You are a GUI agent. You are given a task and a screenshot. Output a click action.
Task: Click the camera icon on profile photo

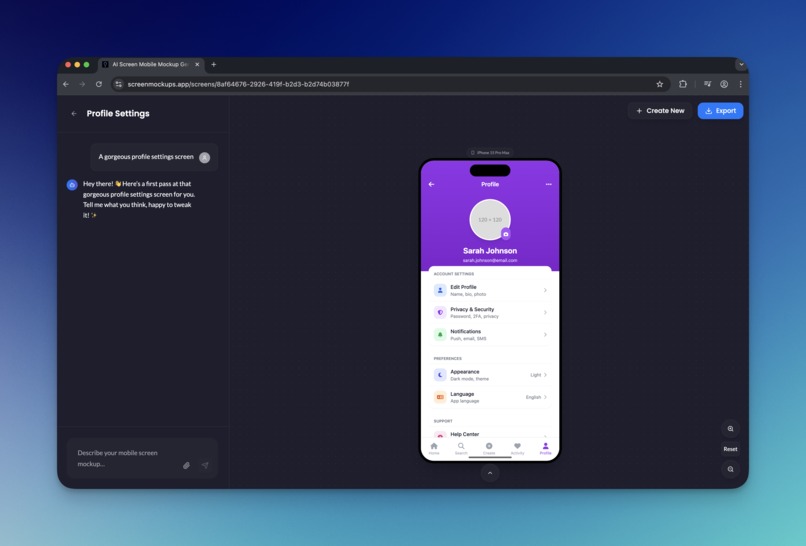pyautogui.click(x=506, y=234)
